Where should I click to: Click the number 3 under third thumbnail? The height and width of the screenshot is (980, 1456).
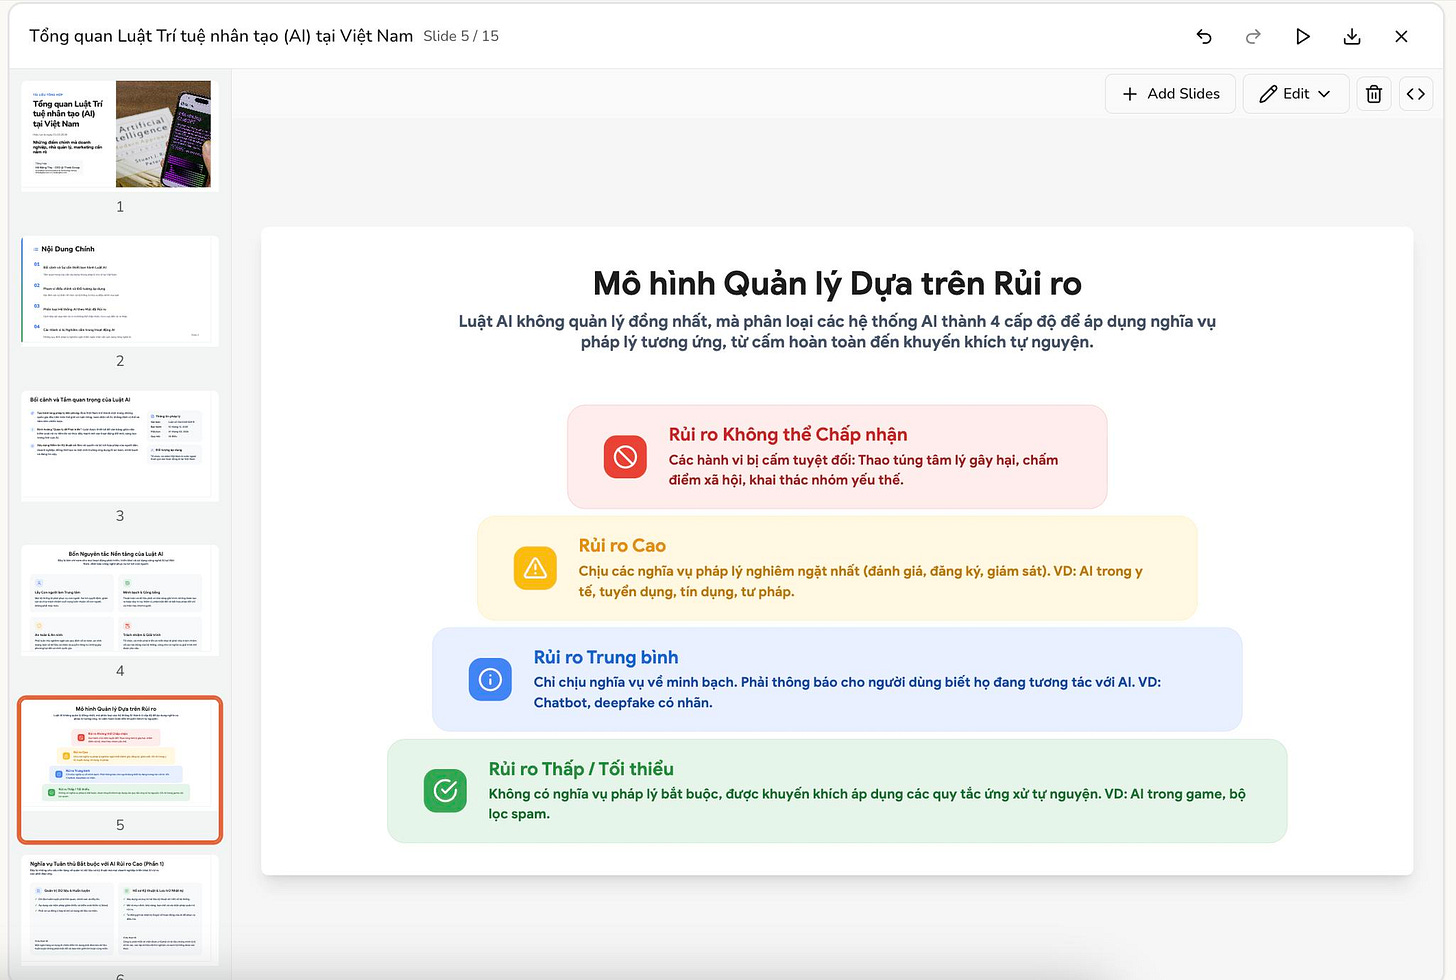(120, 516)
